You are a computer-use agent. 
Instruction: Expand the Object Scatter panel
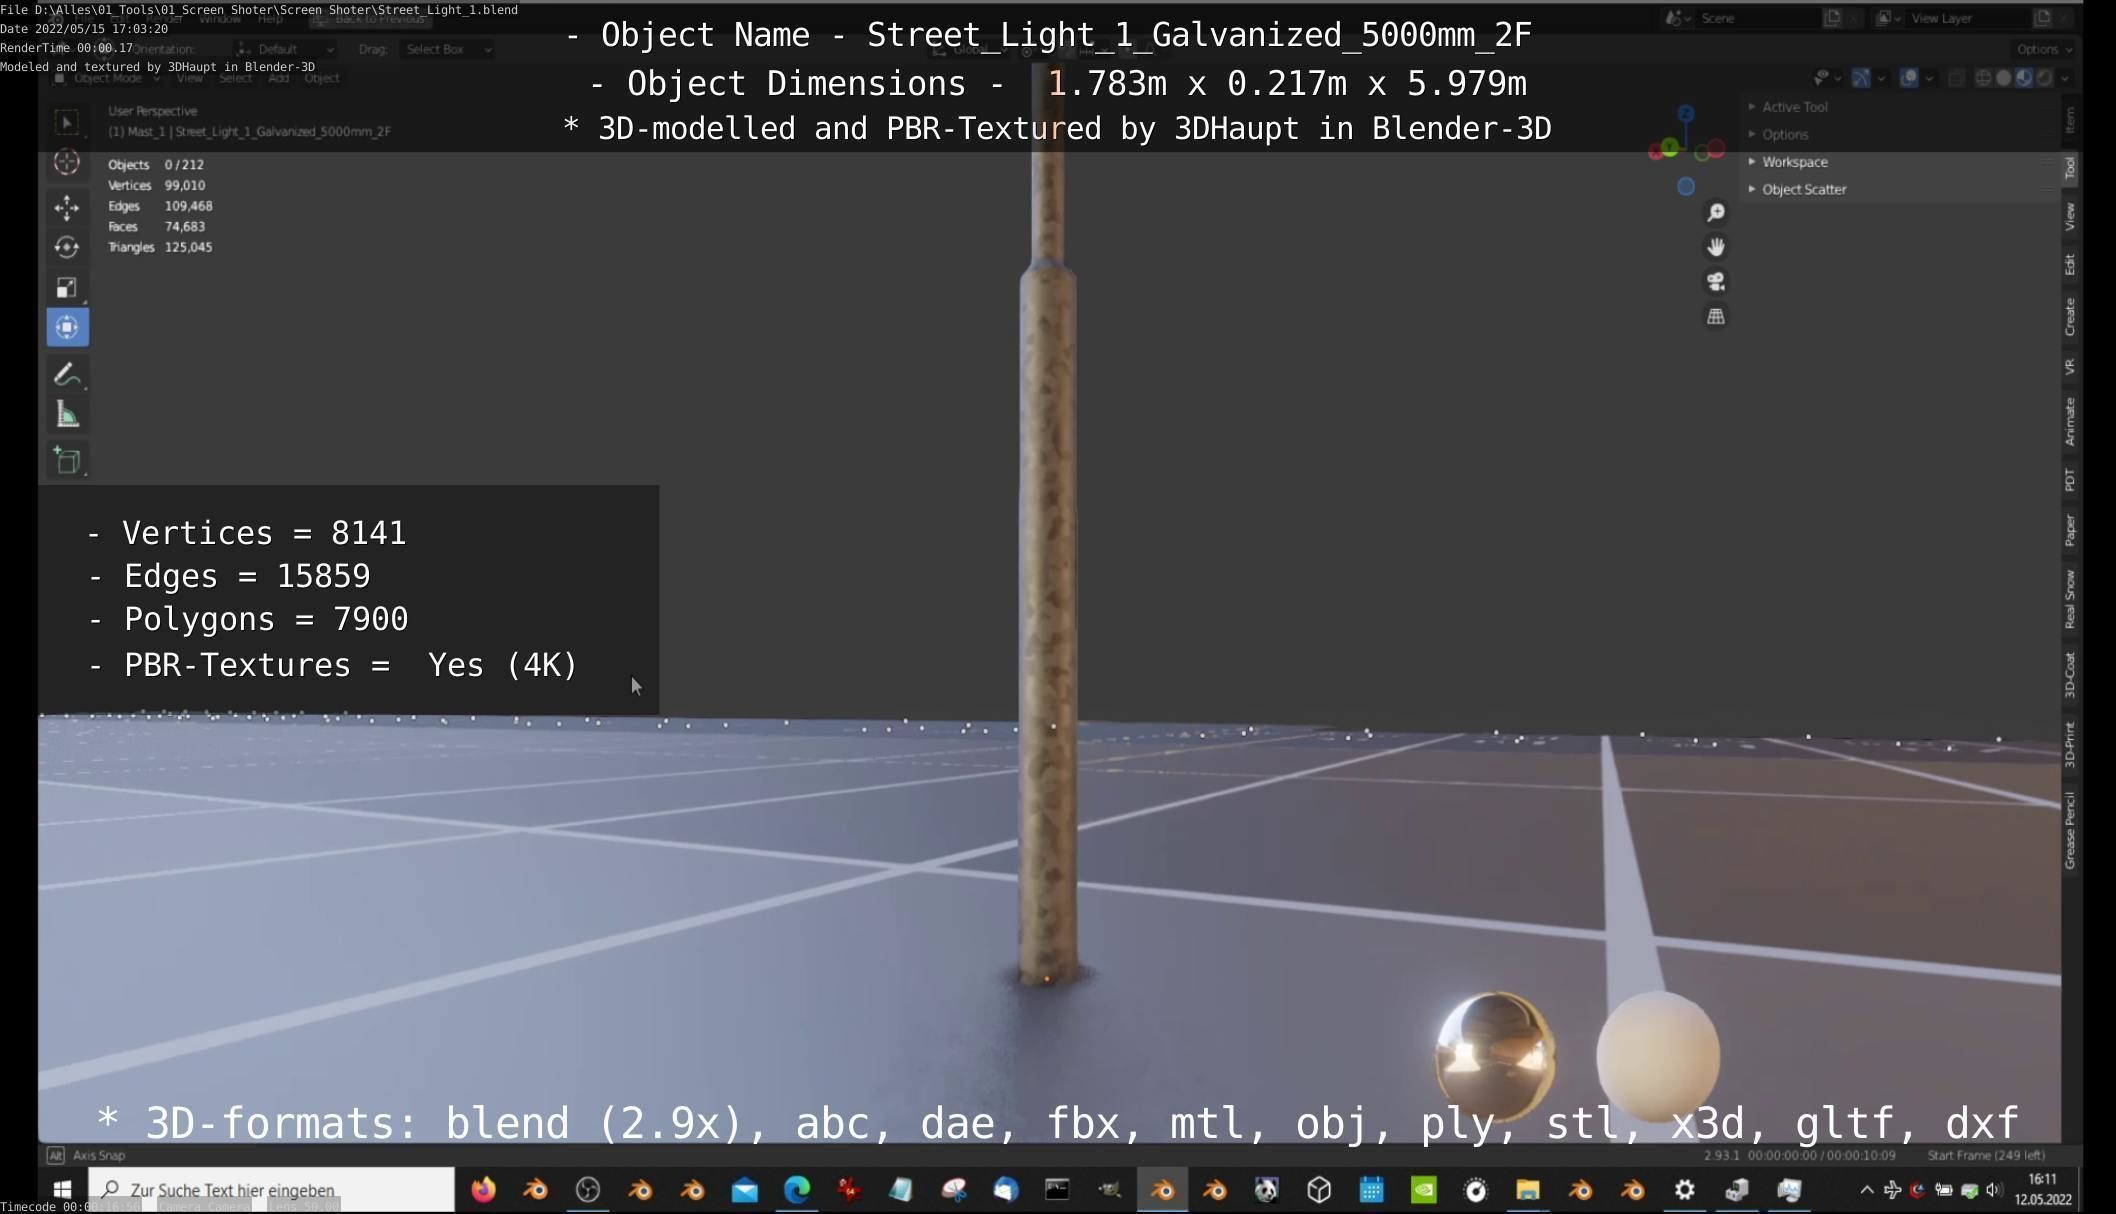(1803, 189)
